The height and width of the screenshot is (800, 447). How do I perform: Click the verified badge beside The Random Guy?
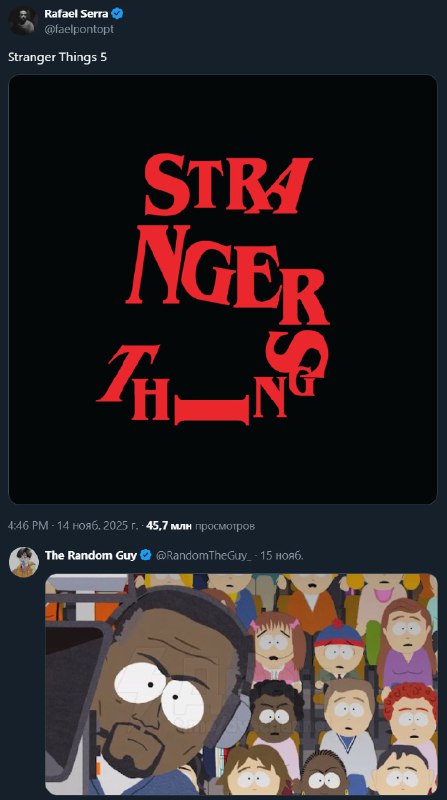tap(146, 555)
